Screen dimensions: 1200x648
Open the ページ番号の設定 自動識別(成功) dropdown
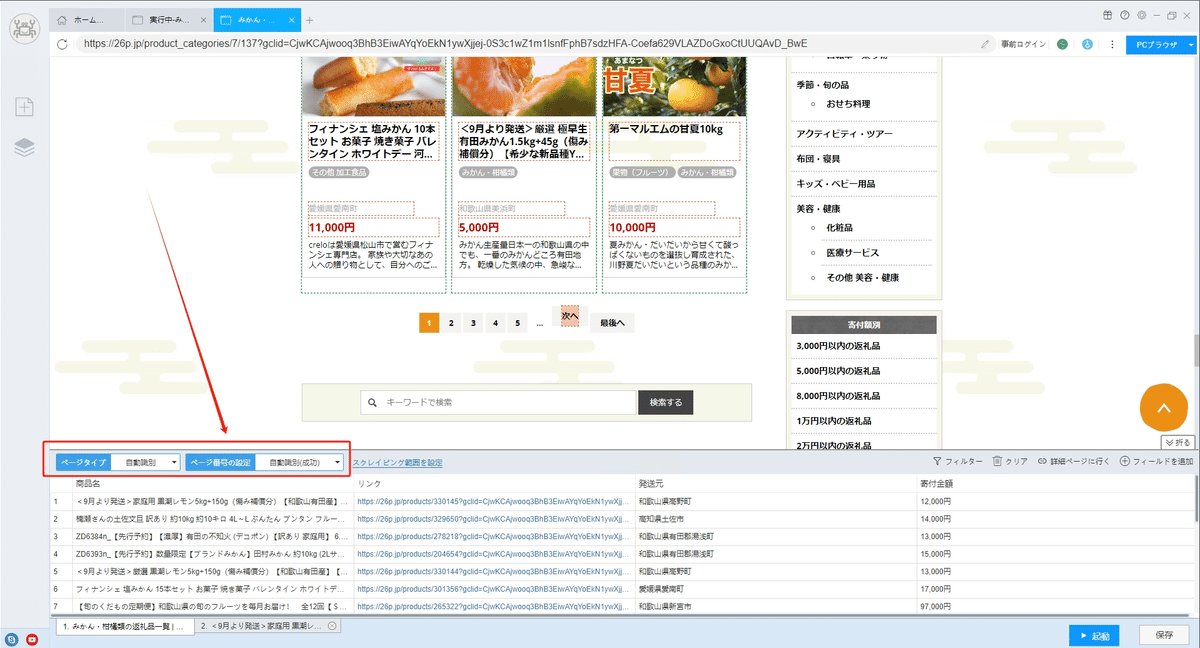(x=300, y=462)
